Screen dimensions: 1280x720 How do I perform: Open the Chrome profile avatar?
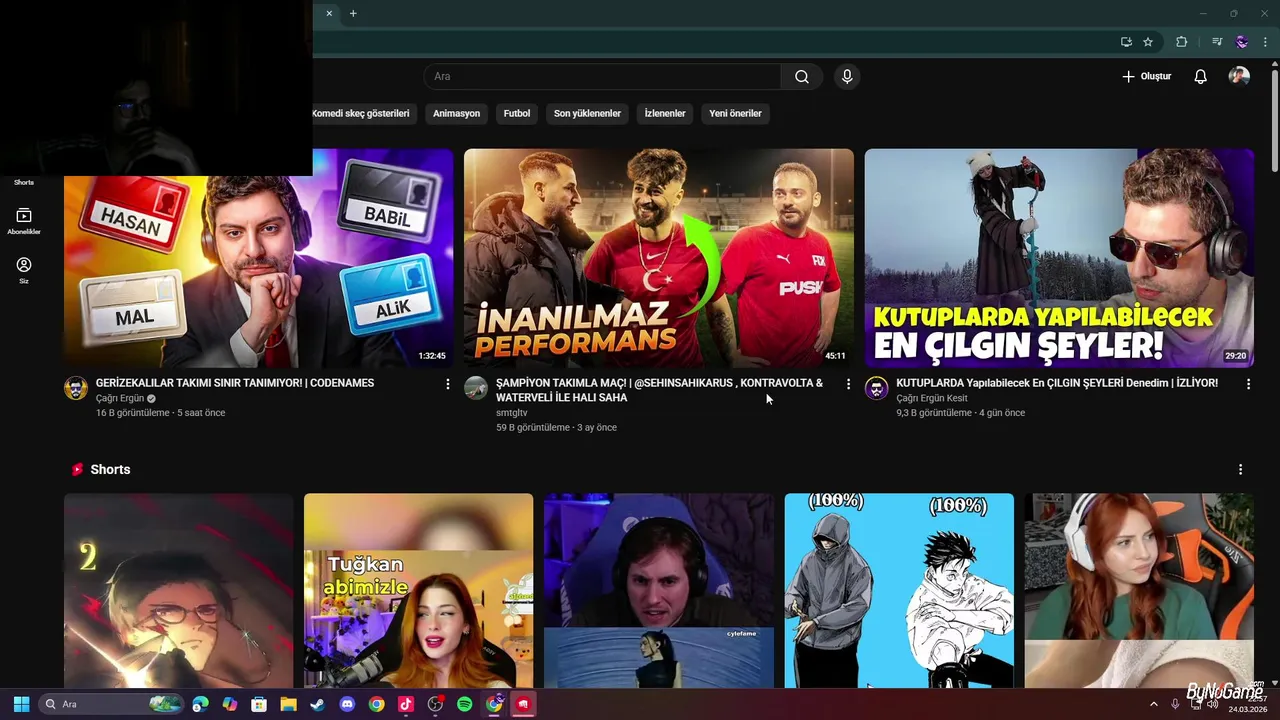click(1242, 42)
